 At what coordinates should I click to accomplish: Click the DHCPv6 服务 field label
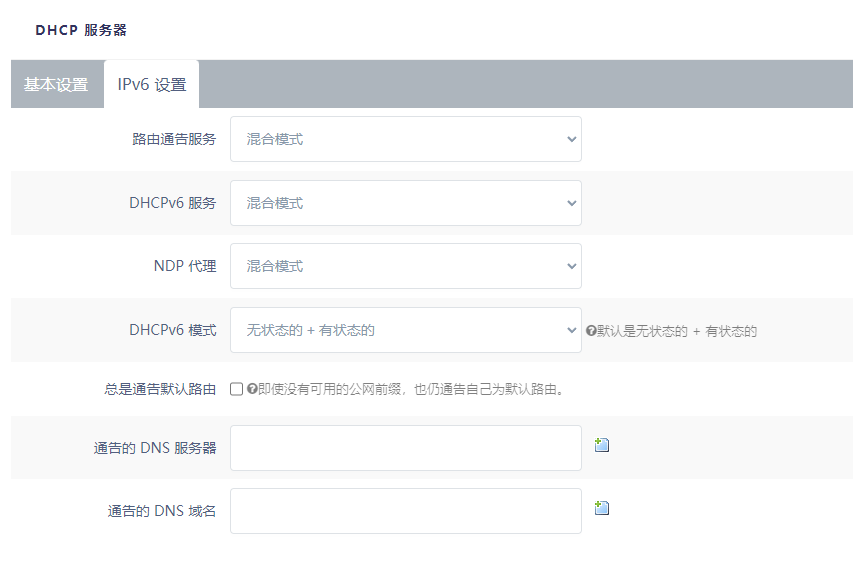[x=172, y=203]
